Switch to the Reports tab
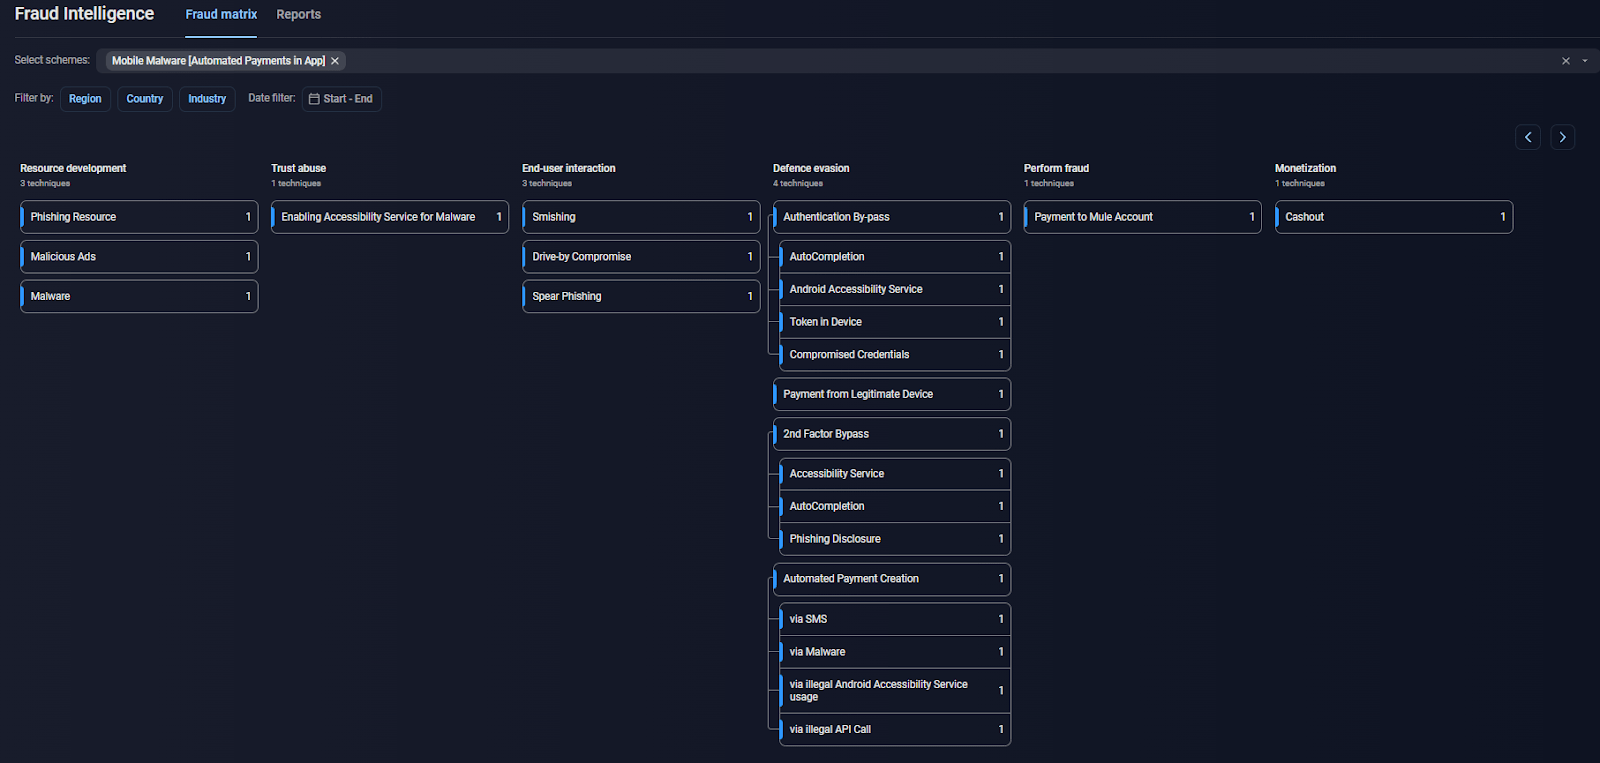The image size is (1600, 763). click(299, 15)
